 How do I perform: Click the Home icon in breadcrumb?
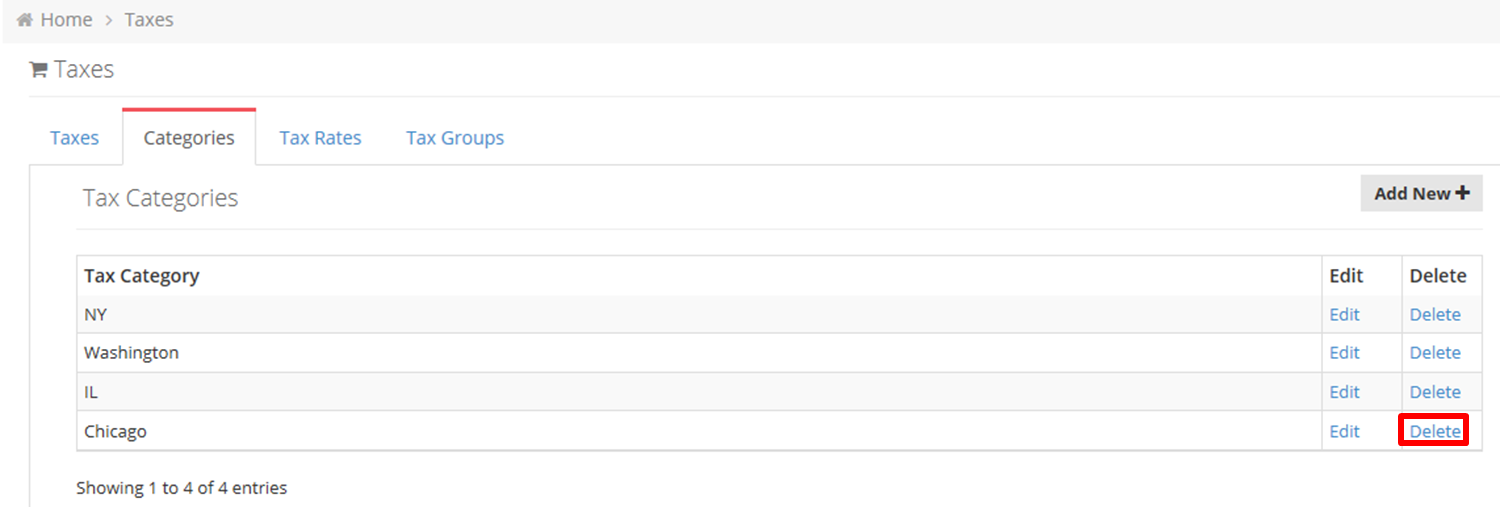click(x=25, y=20)
